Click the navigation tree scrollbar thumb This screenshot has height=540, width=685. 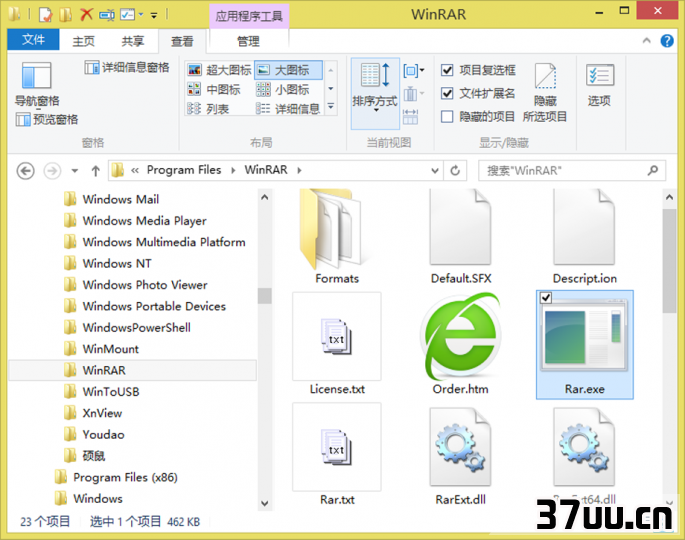coord(264,295)
